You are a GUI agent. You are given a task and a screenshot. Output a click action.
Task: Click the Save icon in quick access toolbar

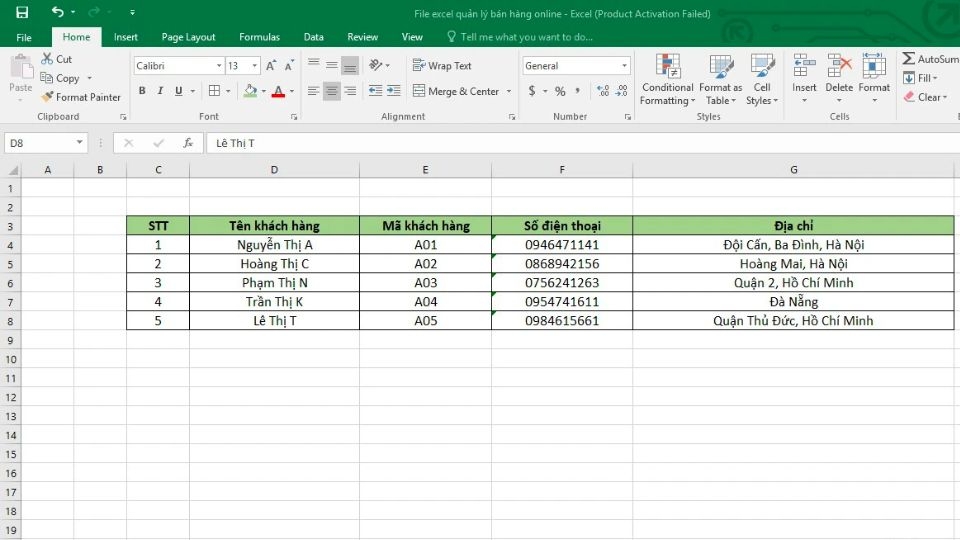[22, 13]
